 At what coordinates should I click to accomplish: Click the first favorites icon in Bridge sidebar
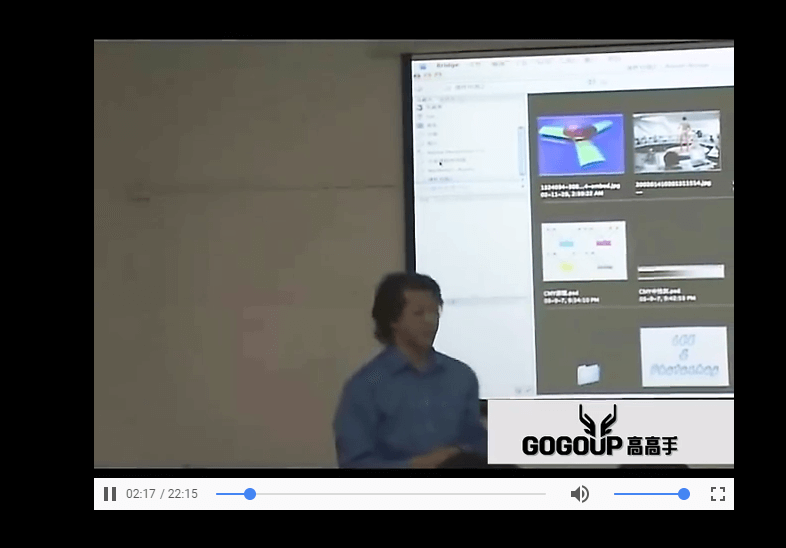coord(420,107)
